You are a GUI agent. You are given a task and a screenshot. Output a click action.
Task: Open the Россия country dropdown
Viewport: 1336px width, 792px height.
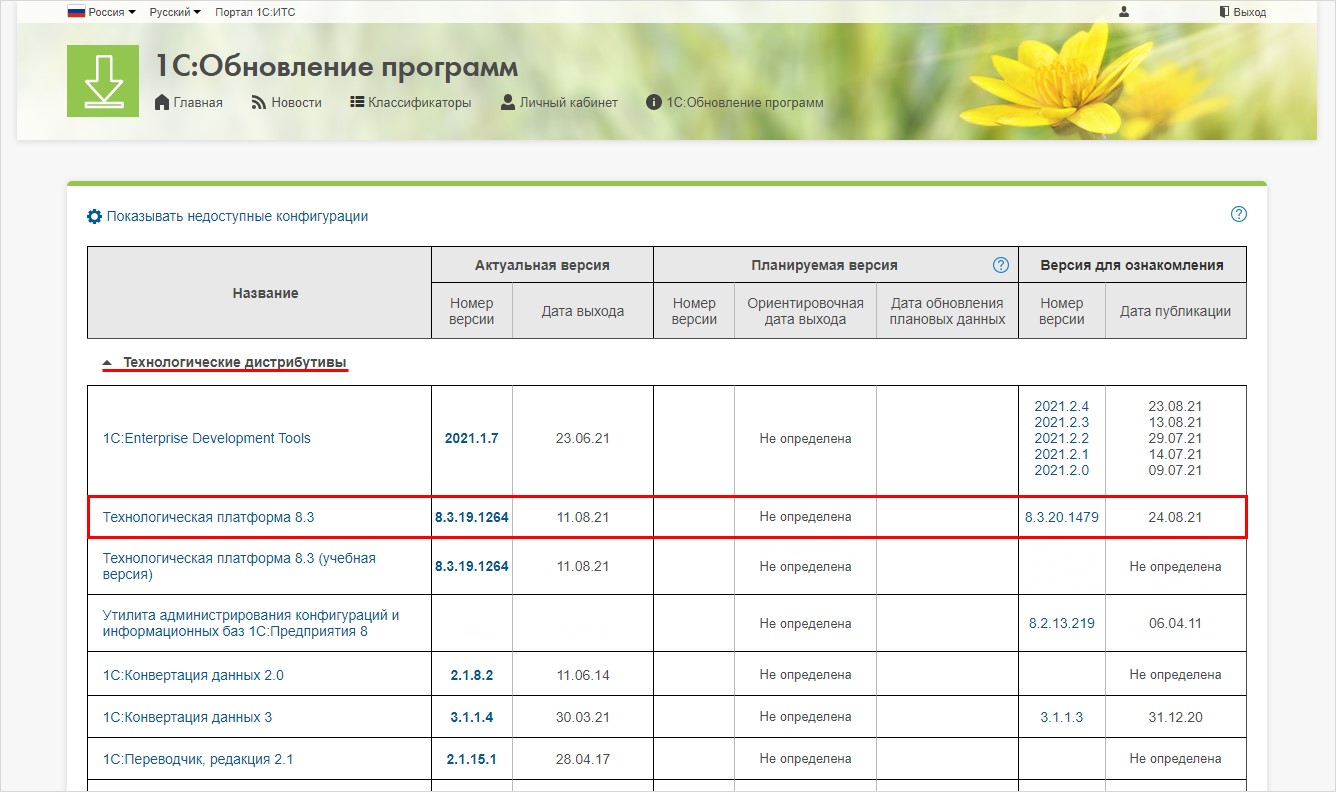tap(102, 12)
